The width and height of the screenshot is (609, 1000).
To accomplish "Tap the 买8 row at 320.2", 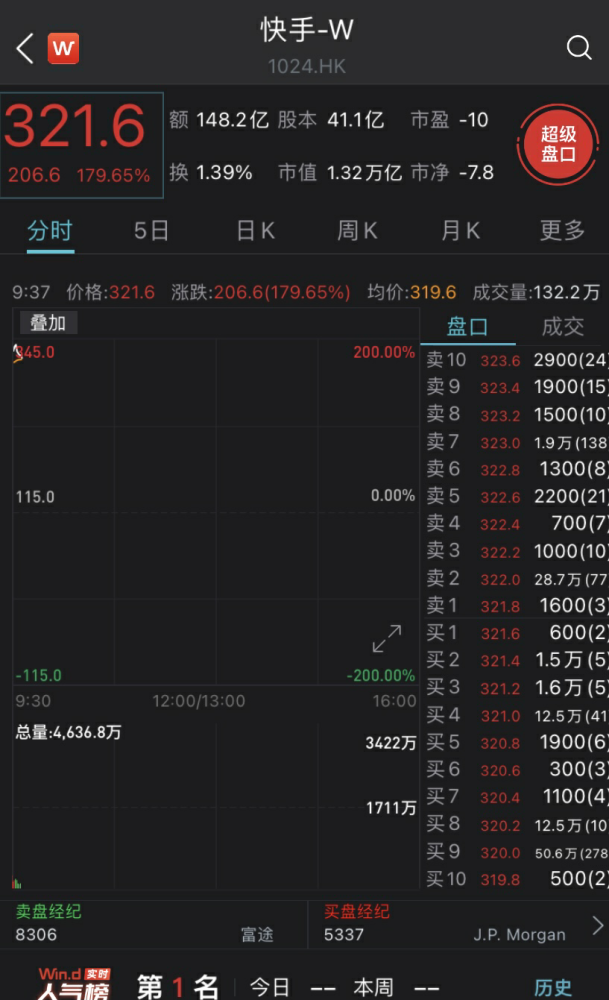I will (x=517, y=825).
